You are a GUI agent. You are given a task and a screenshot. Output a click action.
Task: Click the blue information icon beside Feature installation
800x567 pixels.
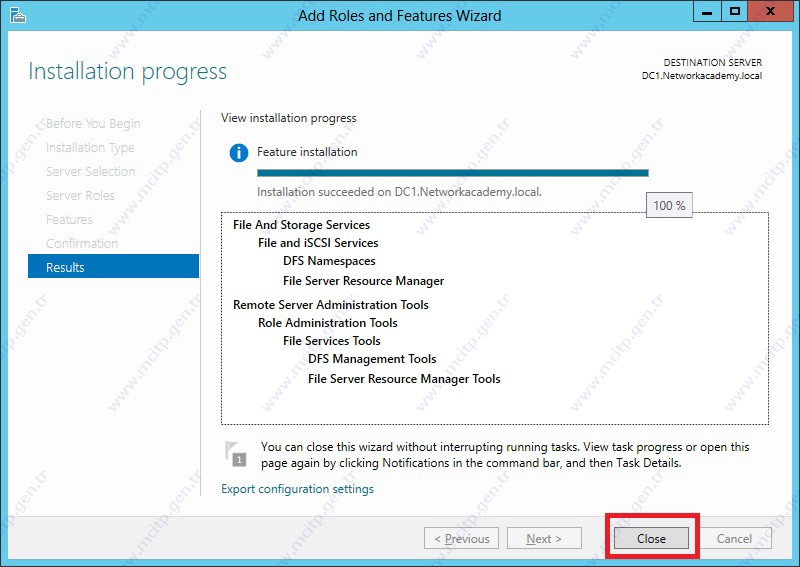(x=239, y=153)
